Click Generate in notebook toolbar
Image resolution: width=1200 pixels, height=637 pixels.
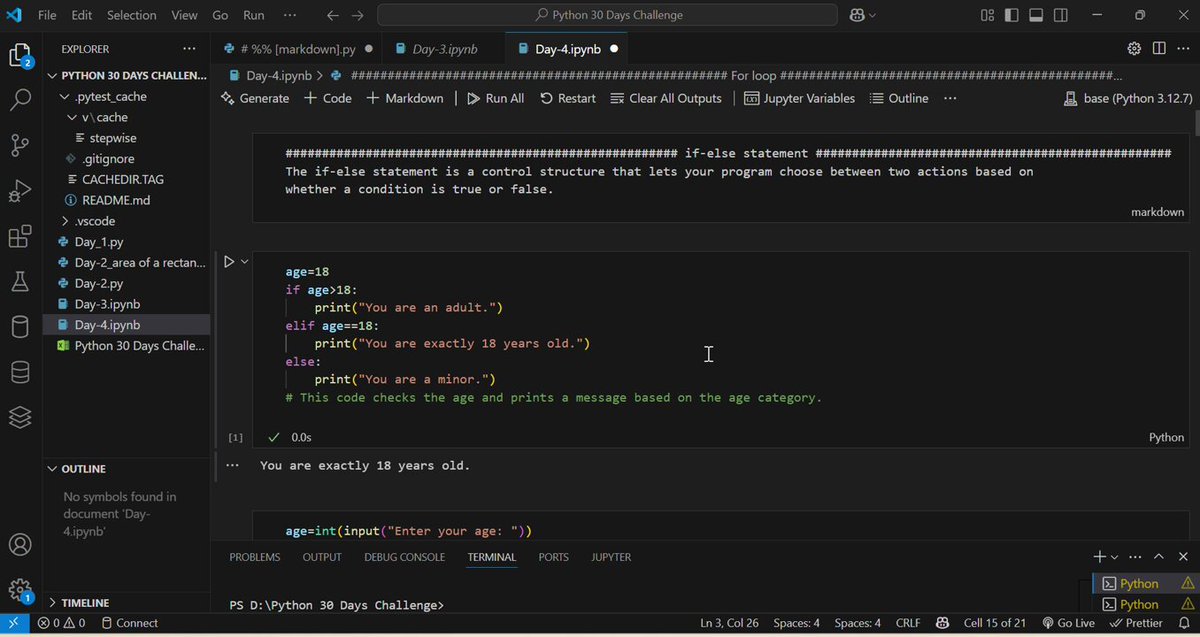pos(255,98)
